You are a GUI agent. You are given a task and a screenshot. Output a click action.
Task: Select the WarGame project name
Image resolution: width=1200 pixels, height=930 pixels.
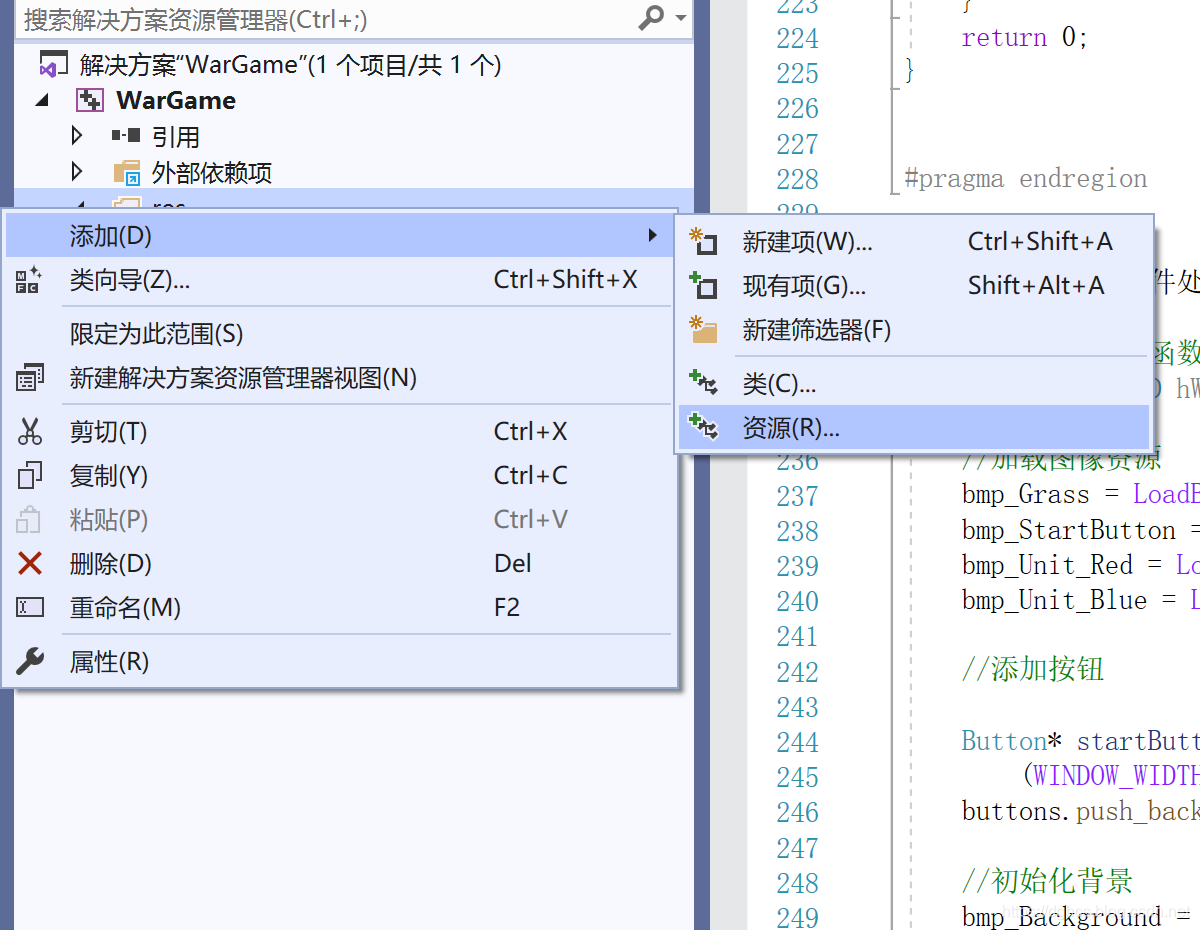pos(176,101)
